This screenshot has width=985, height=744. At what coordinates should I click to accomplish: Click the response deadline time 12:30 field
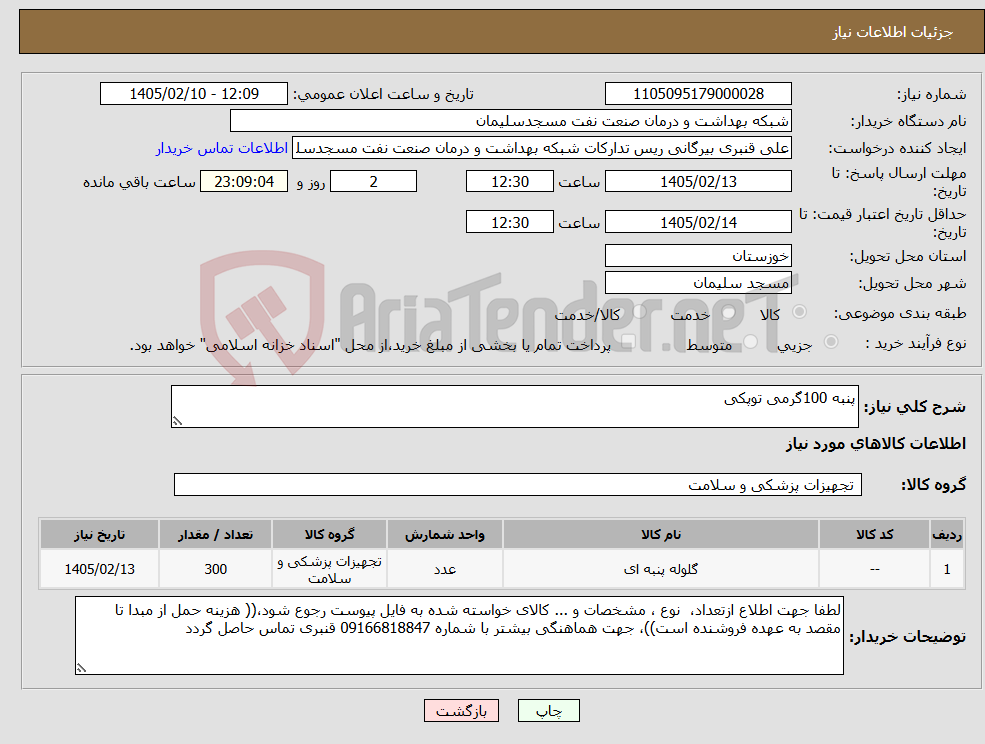click(x=509, y=182)
